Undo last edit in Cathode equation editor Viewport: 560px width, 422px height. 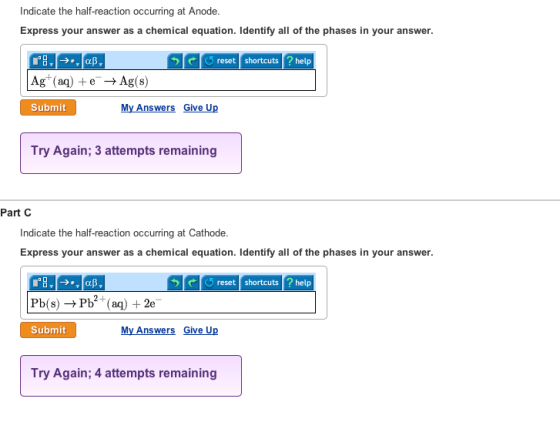(x=175, y=283)
